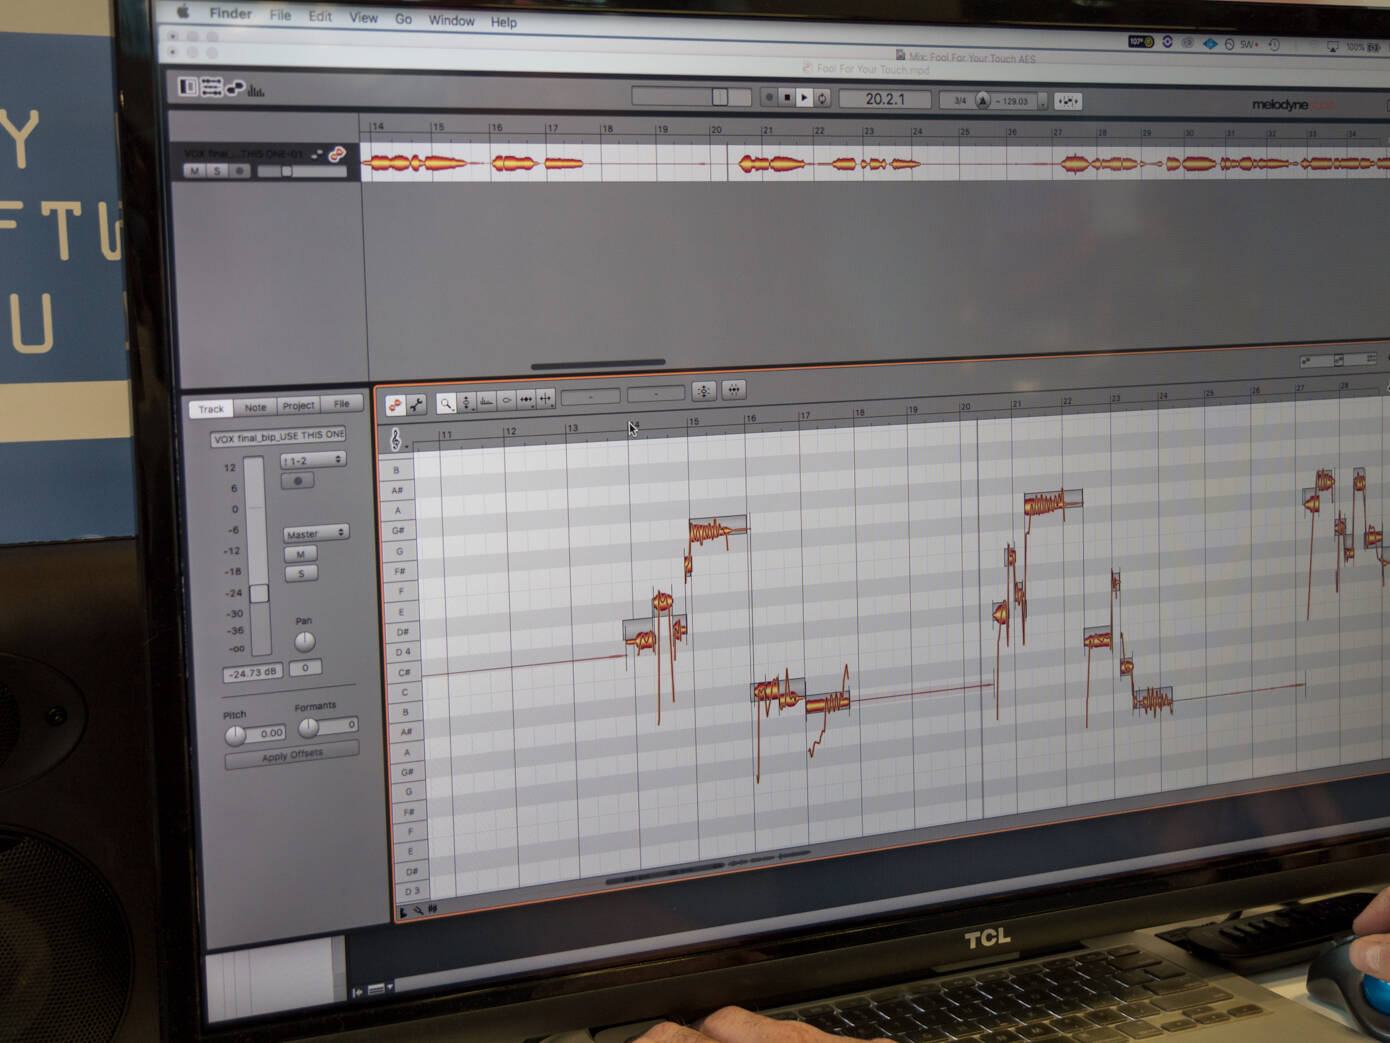Toggle the cycle loop button in transport
The height and width of the screenshot is (1043, 1390).
822,98
